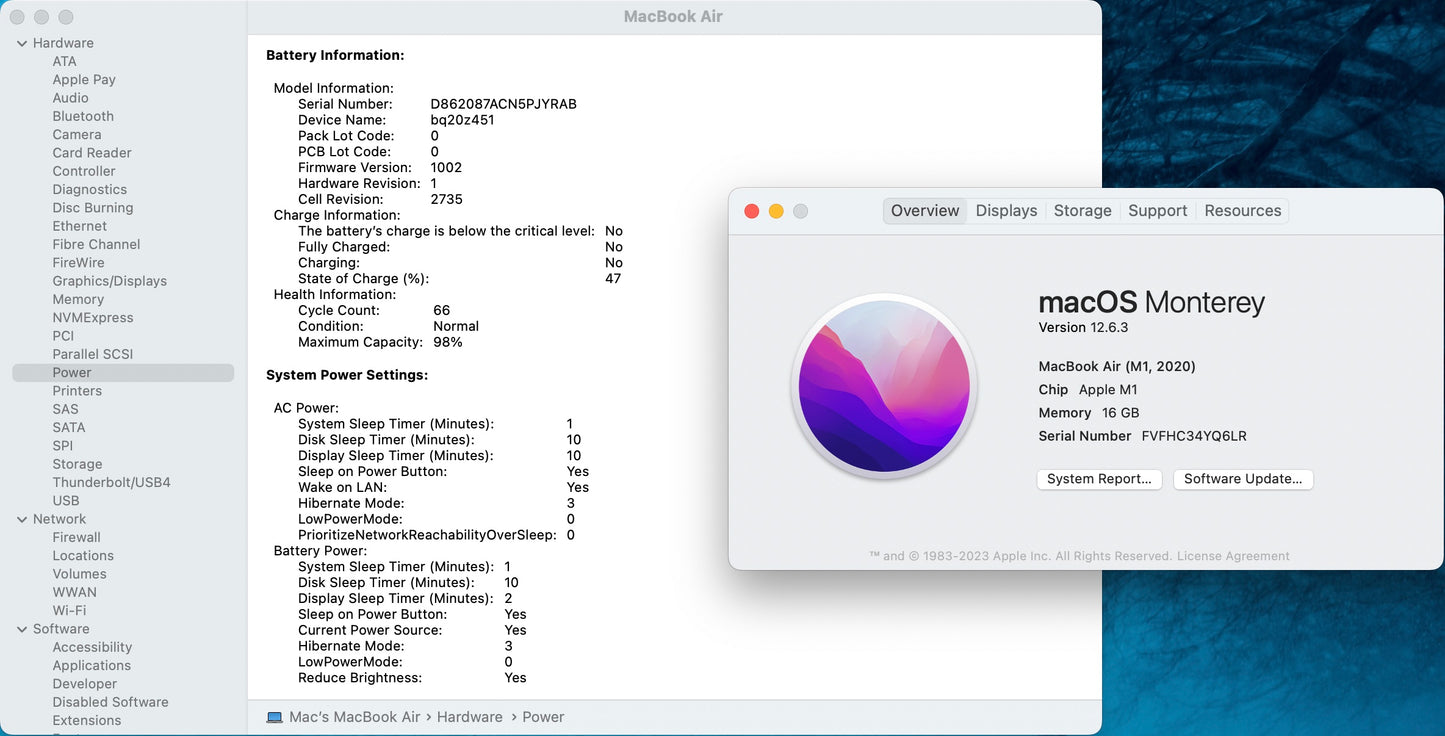
Task: Close the About This Mac window
Action: tap(752, 211)
